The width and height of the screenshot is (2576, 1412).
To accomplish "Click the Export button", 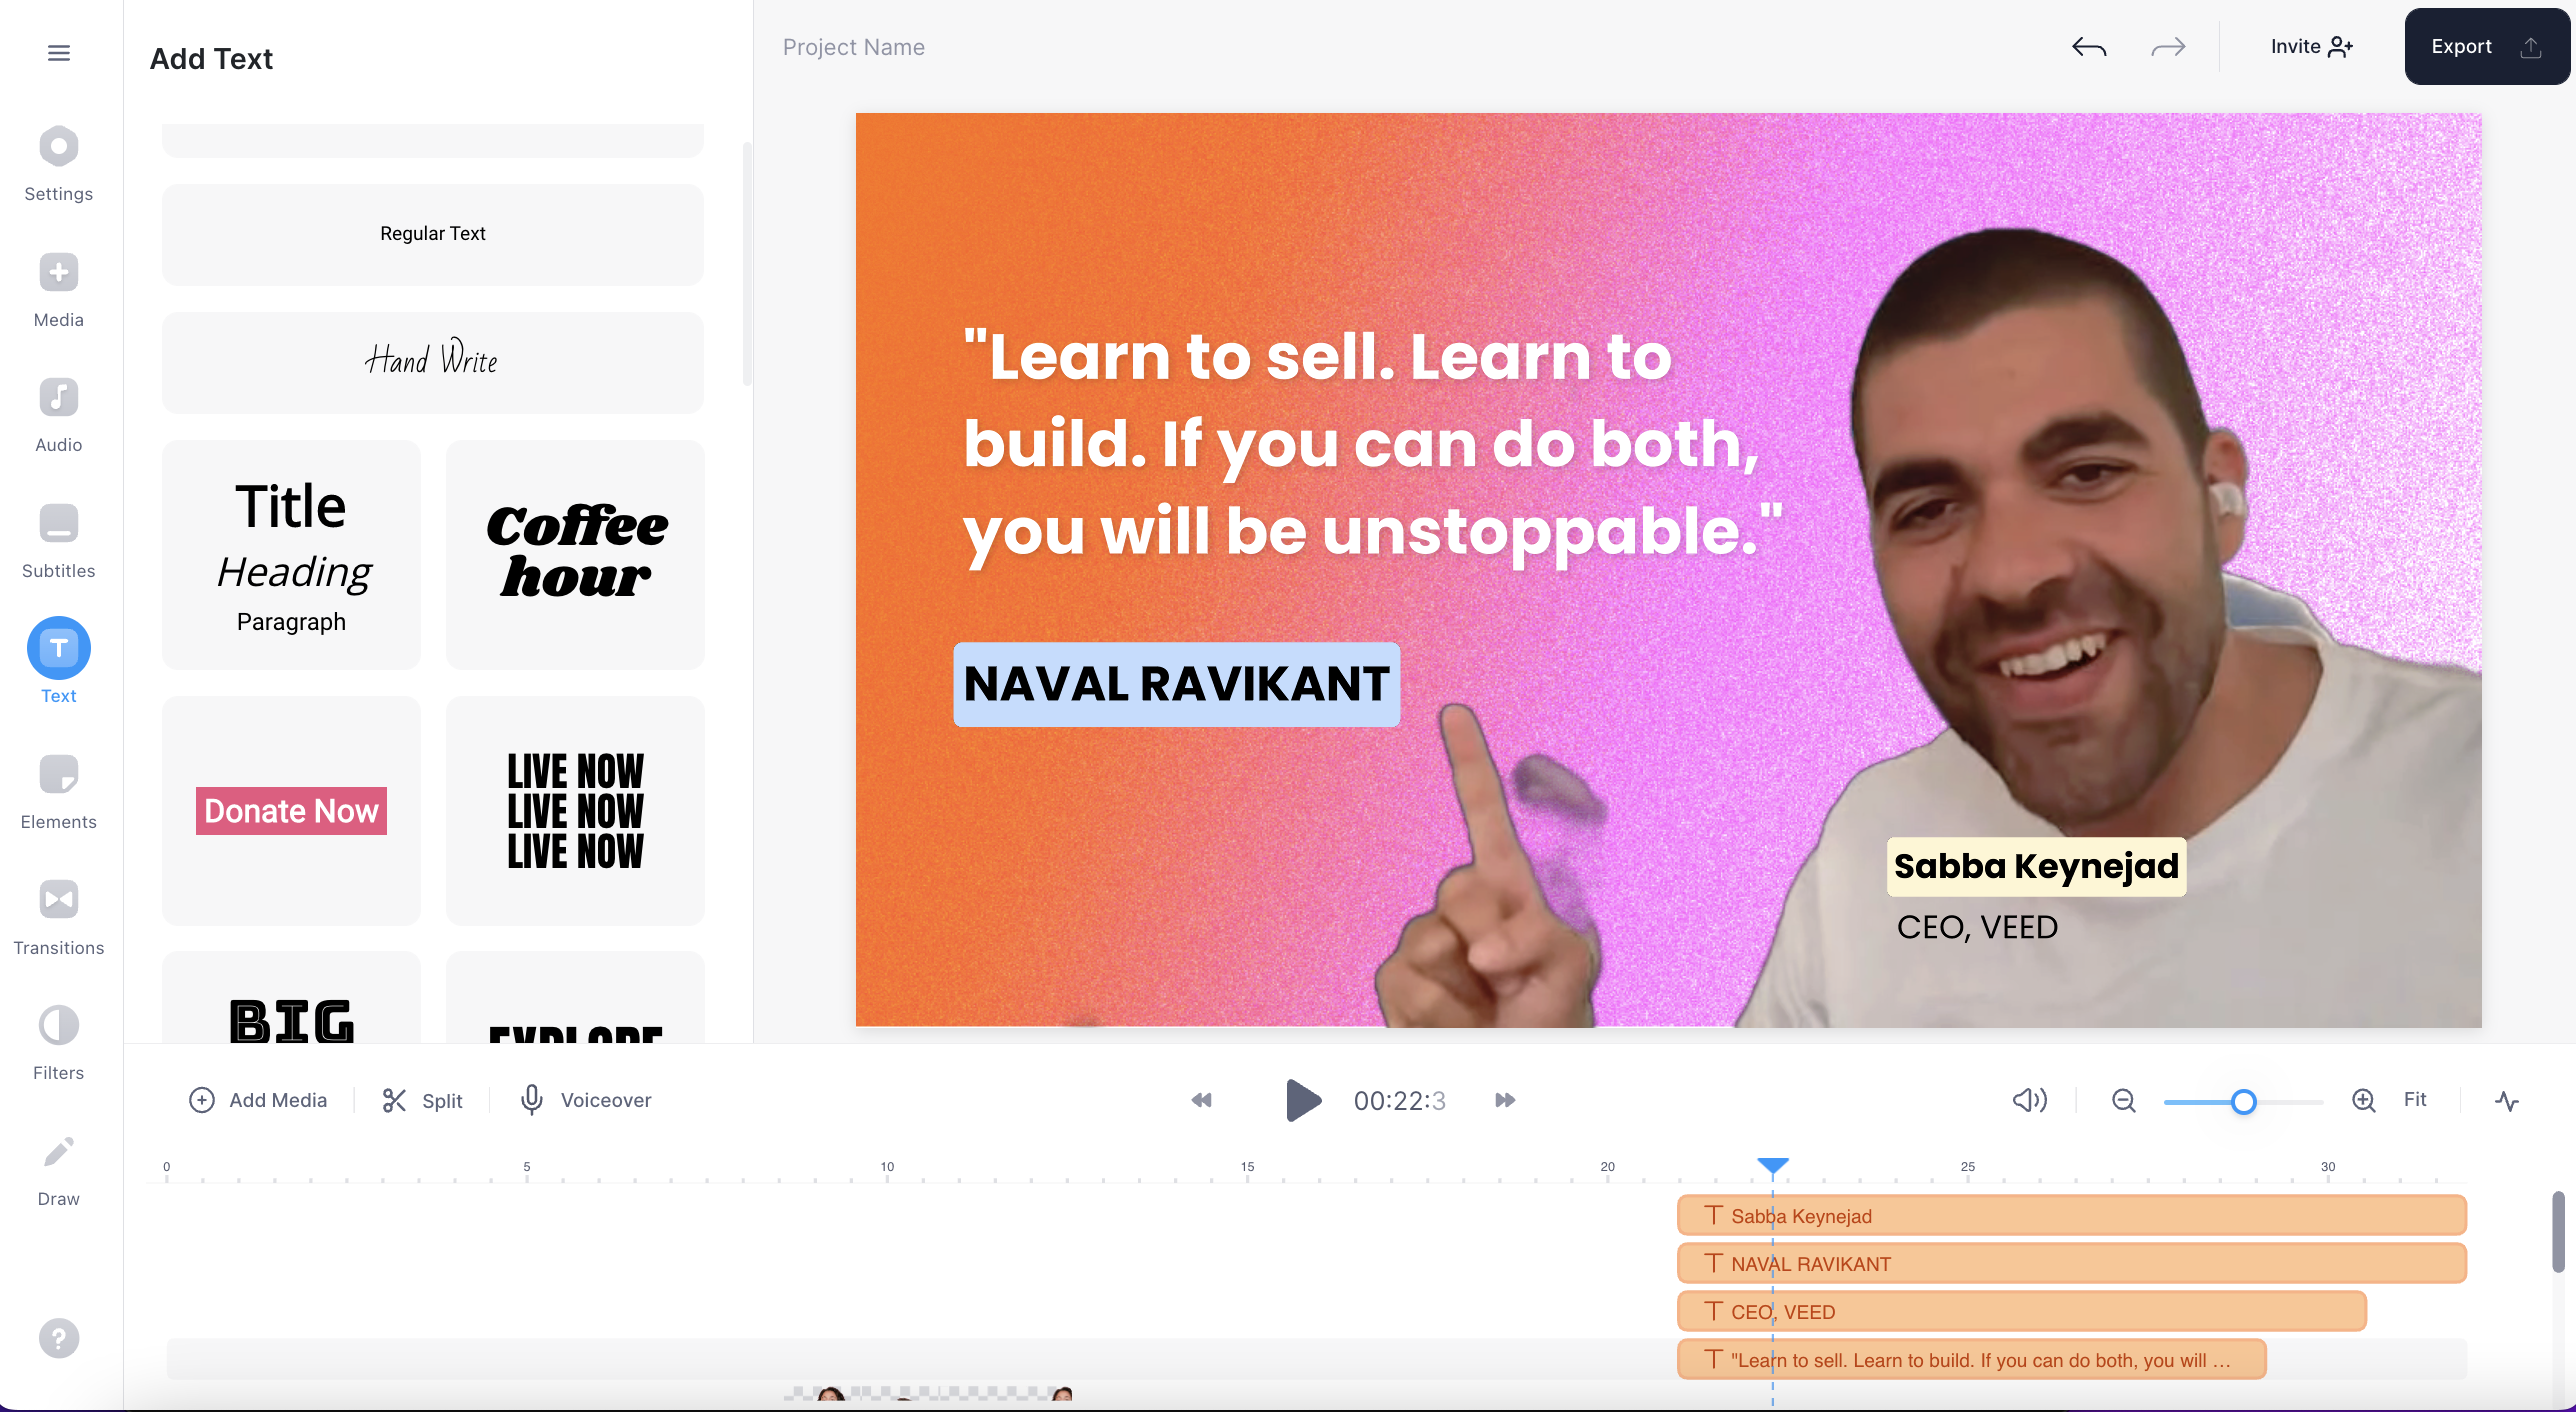I will point(2485,47).
